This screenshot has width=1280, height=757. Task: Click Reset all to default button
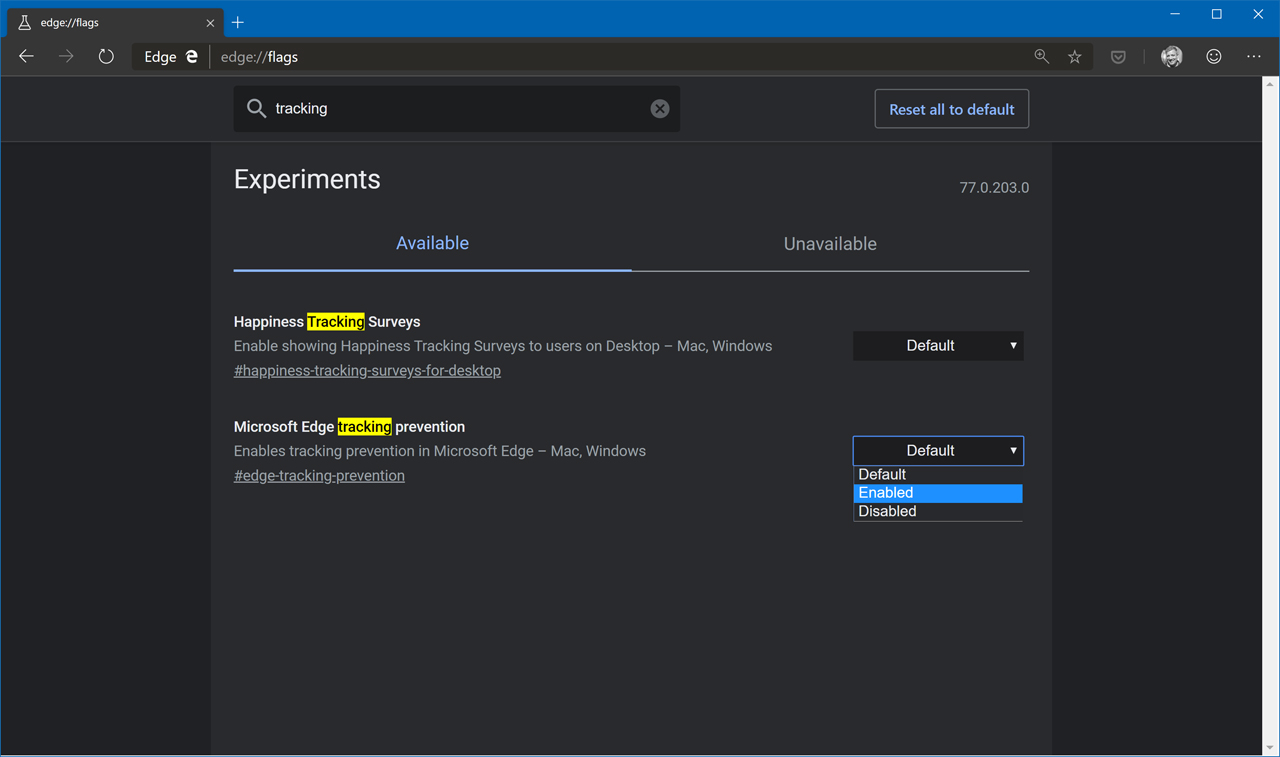click(951, 109)
